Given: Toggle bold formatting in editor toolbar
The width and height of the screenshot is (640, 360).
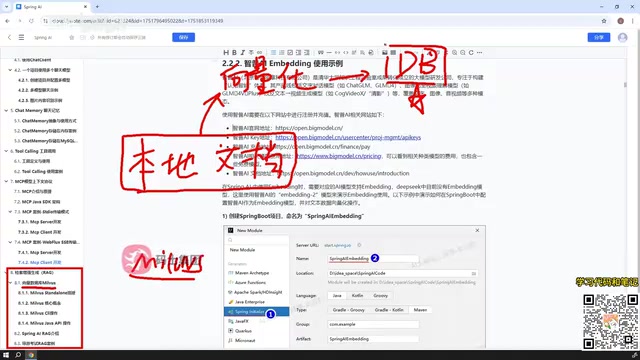Looking at the screenshot, I should [234, 53].
